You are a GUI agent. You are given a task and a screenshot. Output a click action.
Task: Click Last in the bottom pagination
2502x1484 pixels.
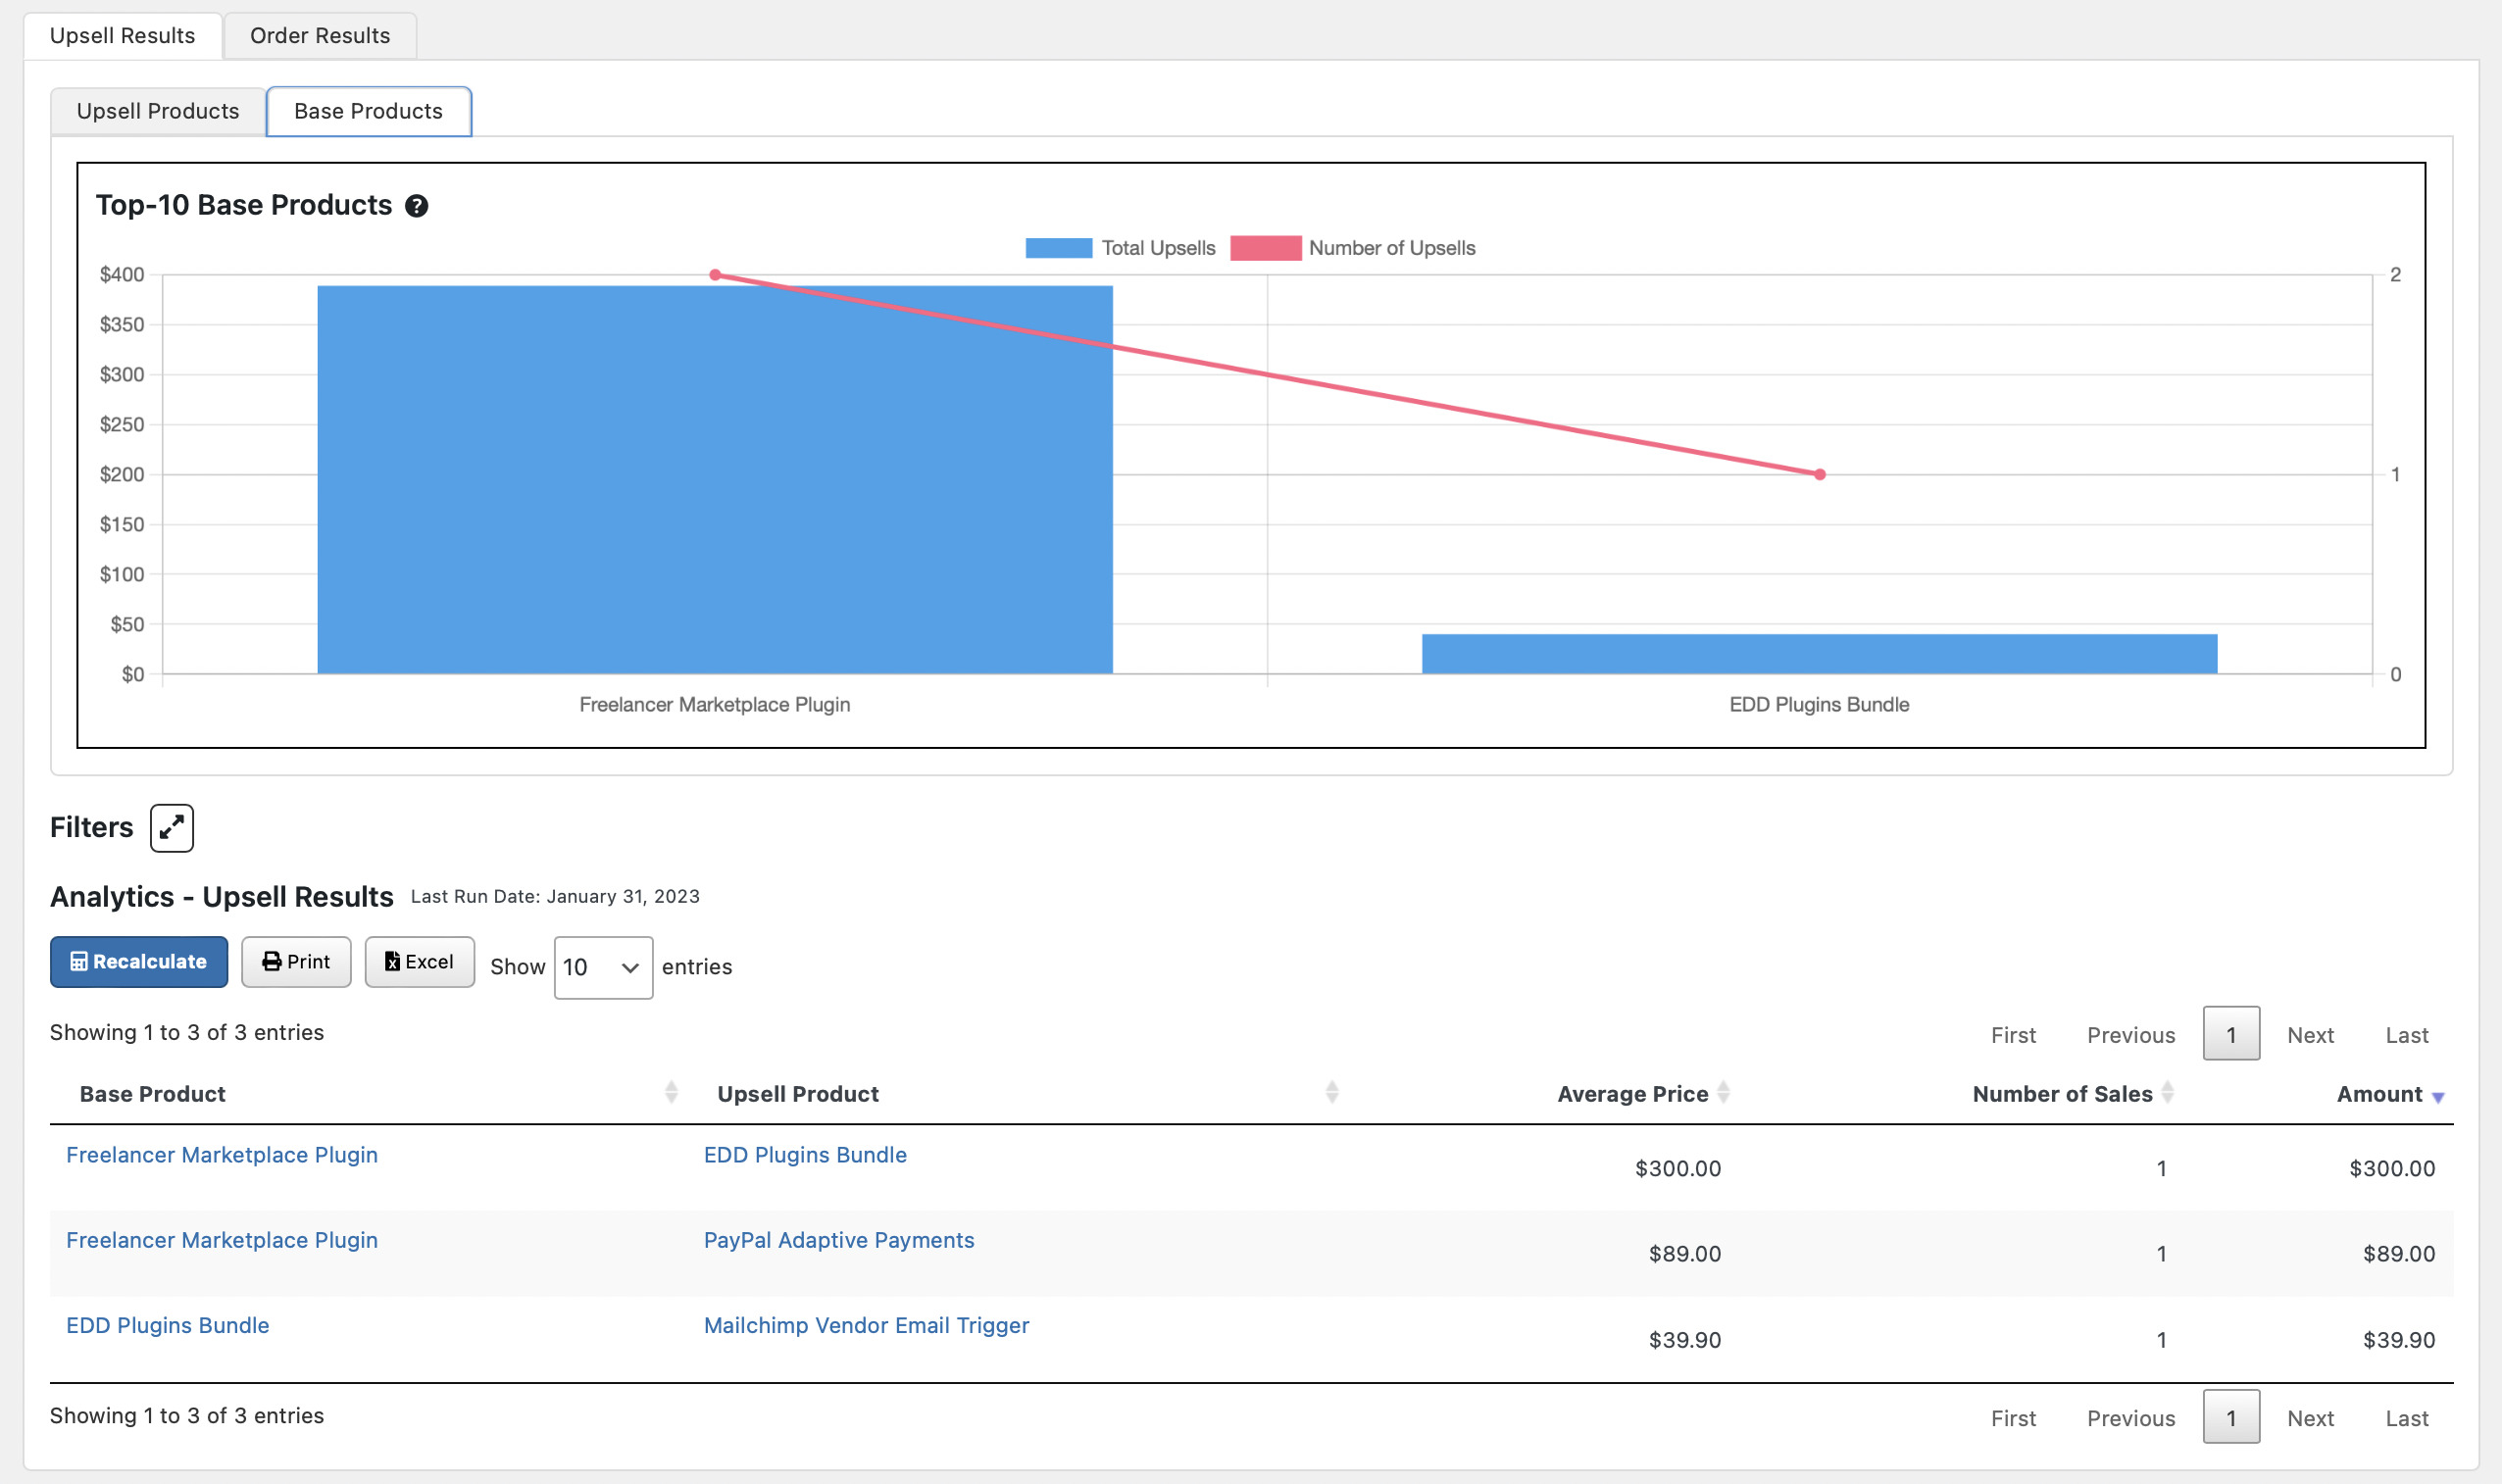2406,1418
